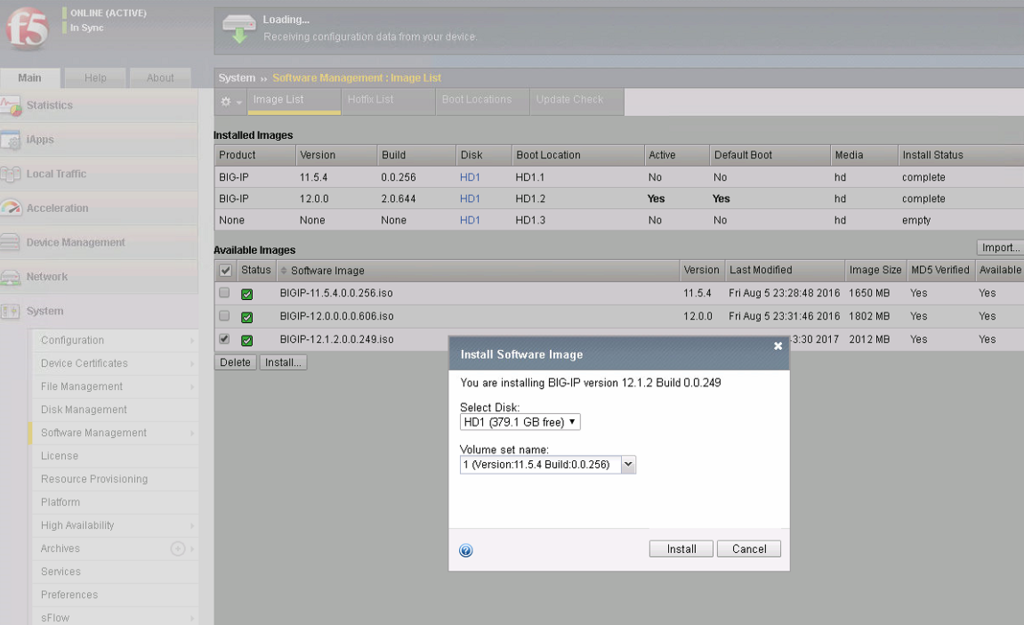Click the ONLINE (ACTIVE) status text

click(x=108, y=13)
